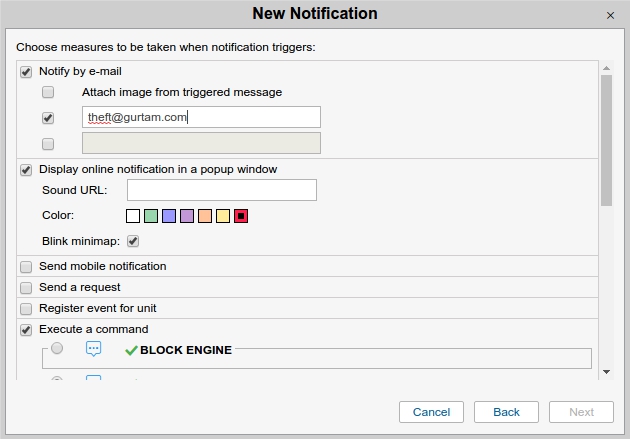Uncheck Notify by e-mail
Viewport: 630px width, 439px height.
pos(26,72)
